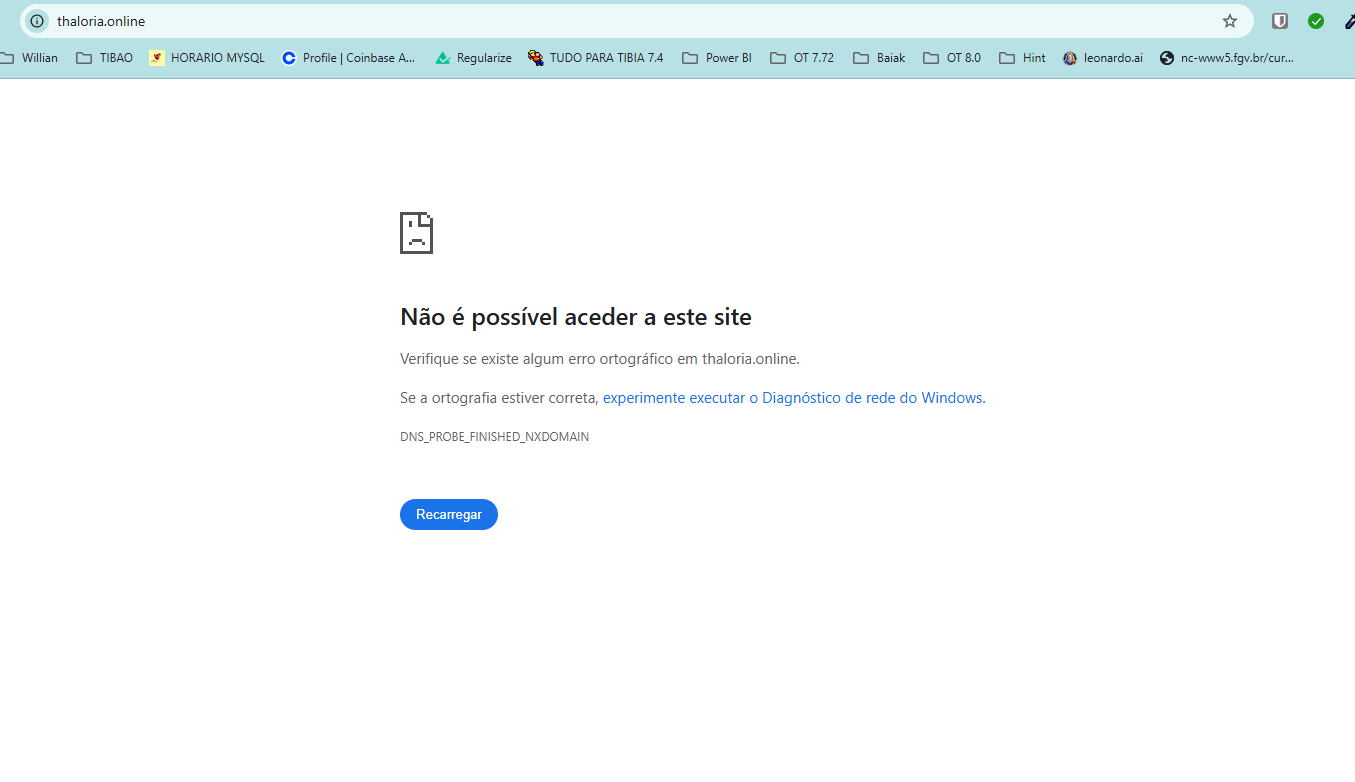This screenshot has width=1355, height=782.
Task: Click the site information icon in the address bar
Action: pos(37,21)
